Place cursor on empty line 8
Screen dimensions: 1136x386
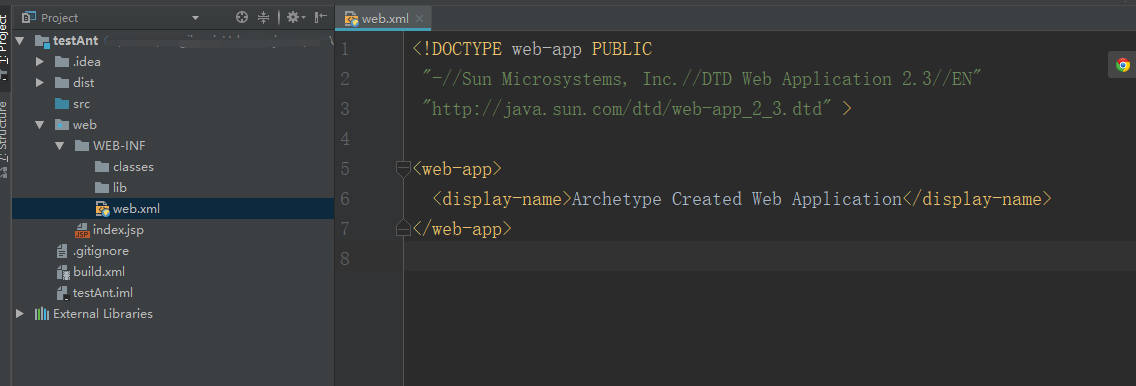click(769, 259)
